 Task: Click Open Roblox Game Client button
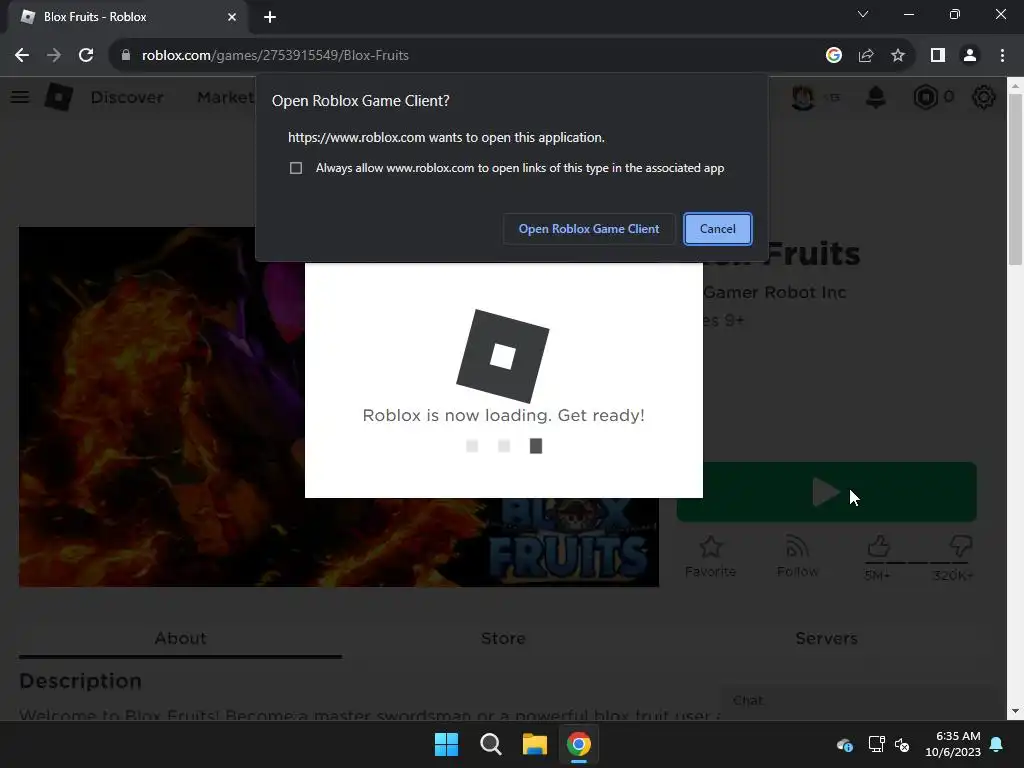pos(589,229)
